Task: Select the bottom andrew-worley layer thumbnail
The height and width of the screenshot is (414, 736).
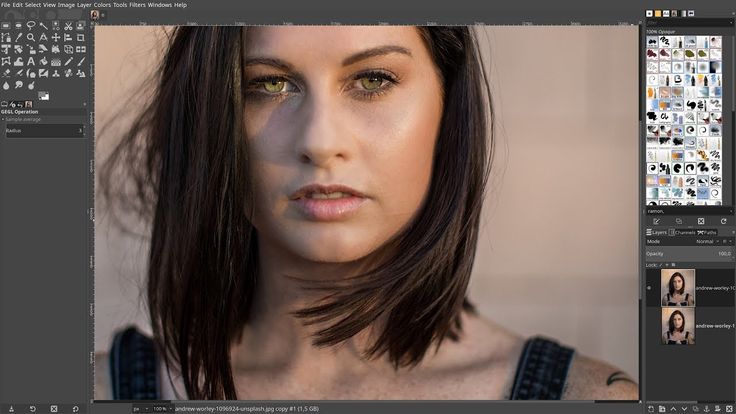Action: pyautogui.click(x=678, y=326)
